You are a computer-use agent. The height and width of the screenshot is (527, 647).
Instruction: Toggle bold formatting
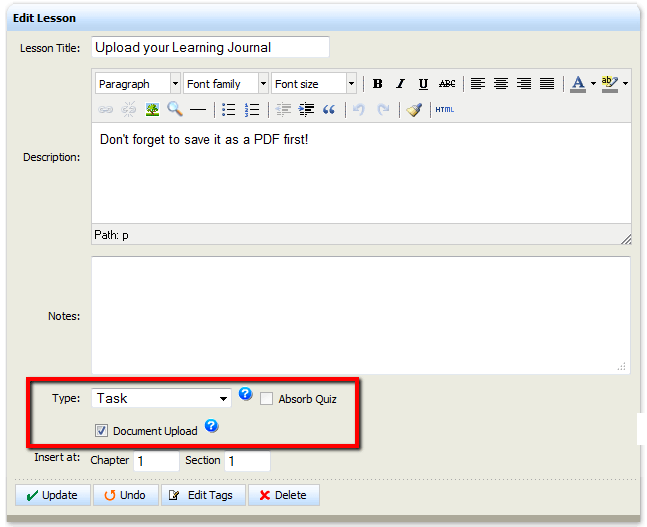tap(377, 84)
